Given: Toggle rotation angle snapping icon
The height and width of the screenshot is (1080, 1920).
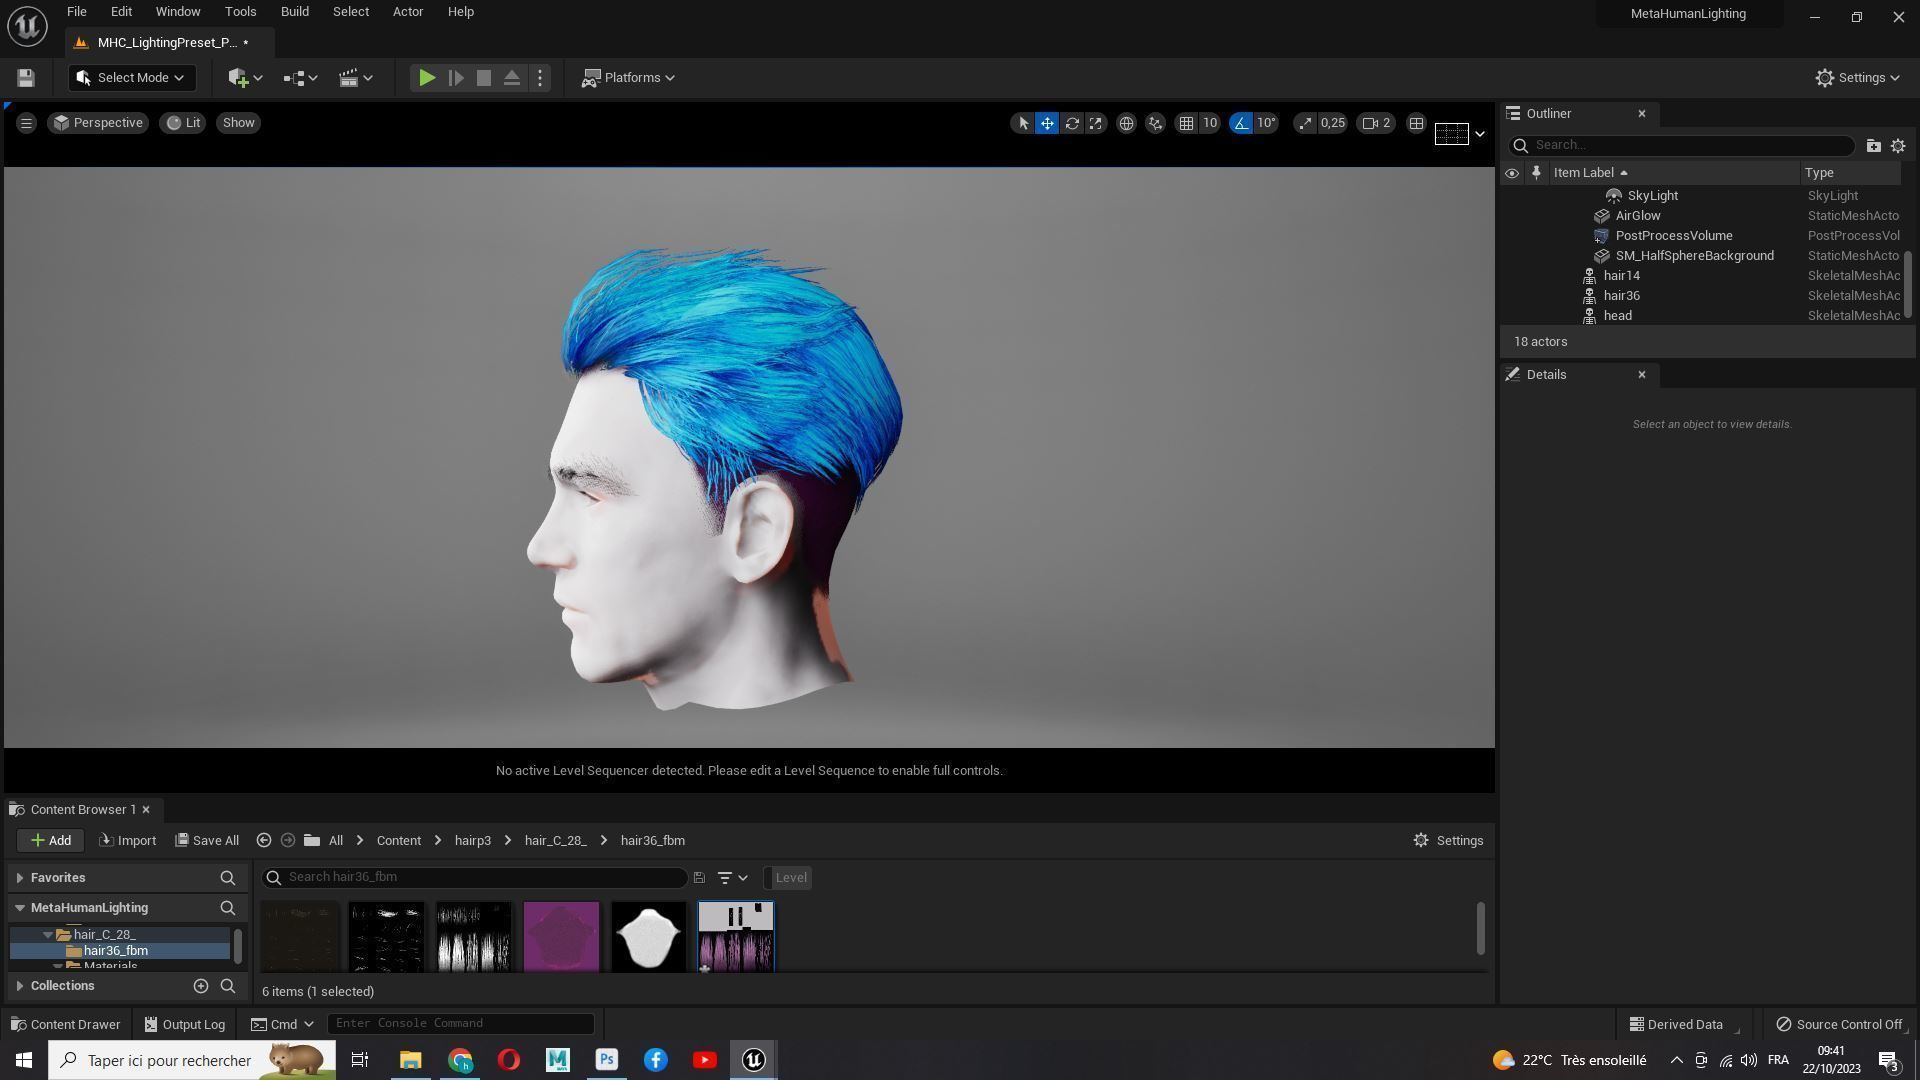Looking at the screenshot, I should tap(1241, 123).
